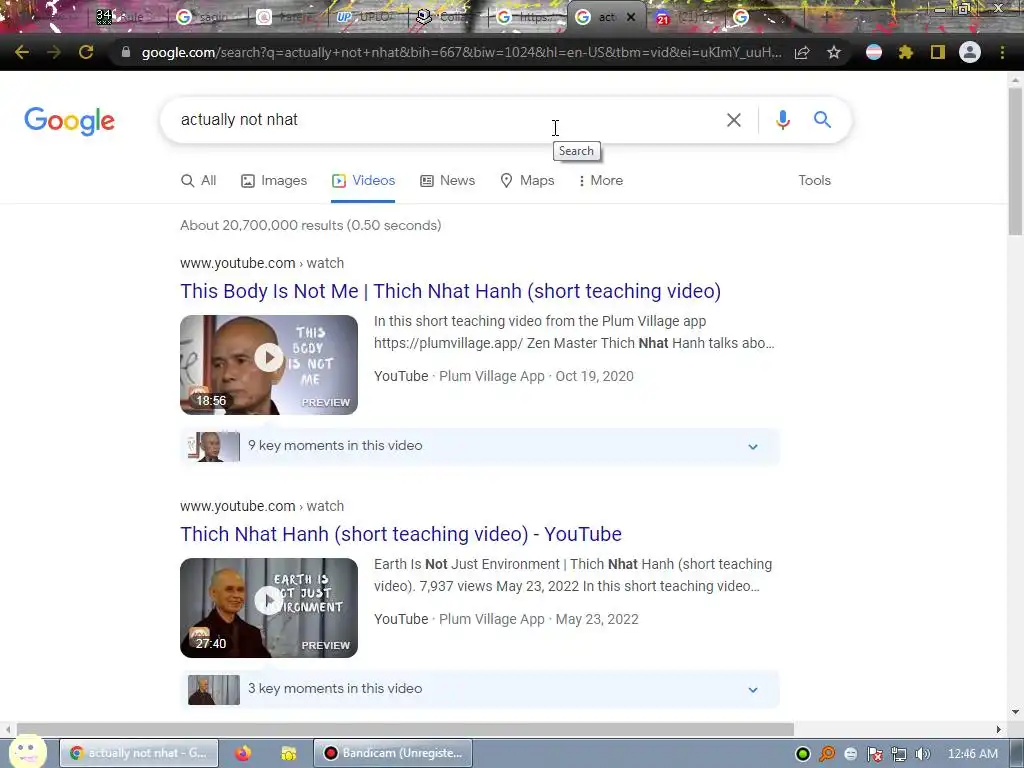The image size is (1024, 768).
Task: Click the 12:46 AM taskbar clock
Action: coord(972,754)
